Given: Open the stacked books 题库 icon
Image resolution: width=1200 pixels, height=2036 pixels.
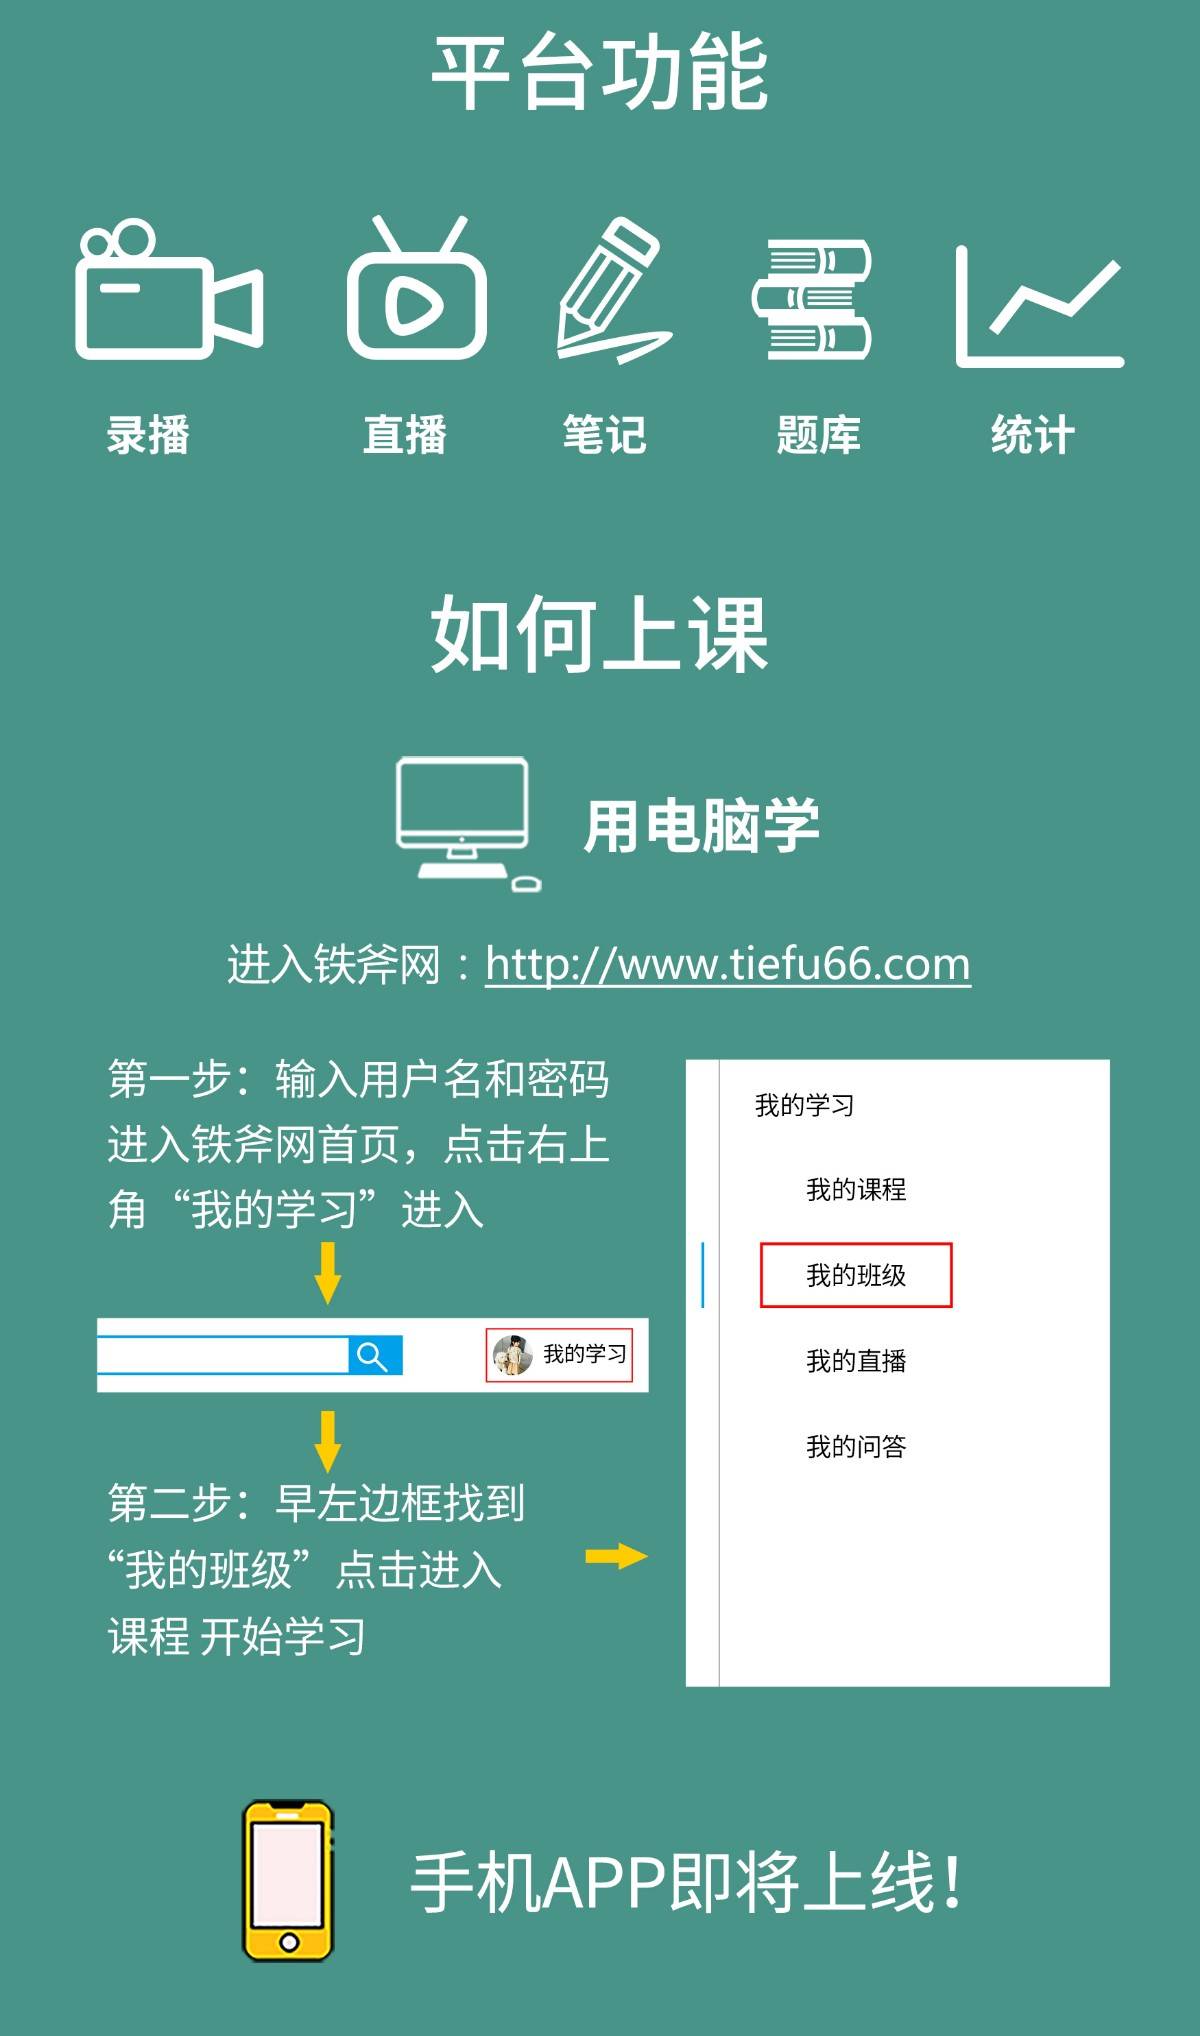Looking at the screenshot, I should [812, 300].
